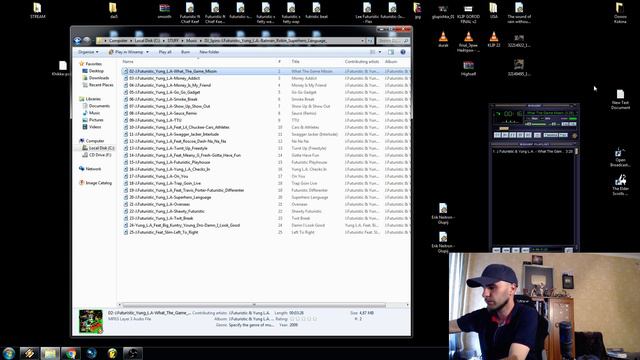Select file 02 What_The_Game_Missin
This screenshot has height=360, width=640.
coord(173,71)
